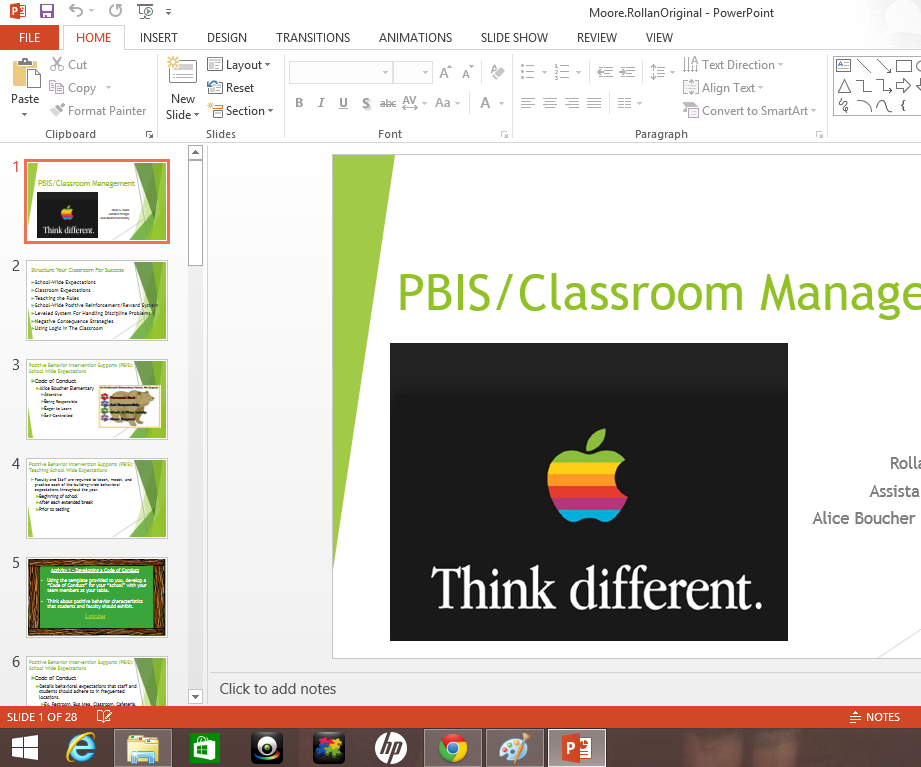Screen dimensions: 921x767
Task: Toggle italic formatting
Action: (320, 103)
